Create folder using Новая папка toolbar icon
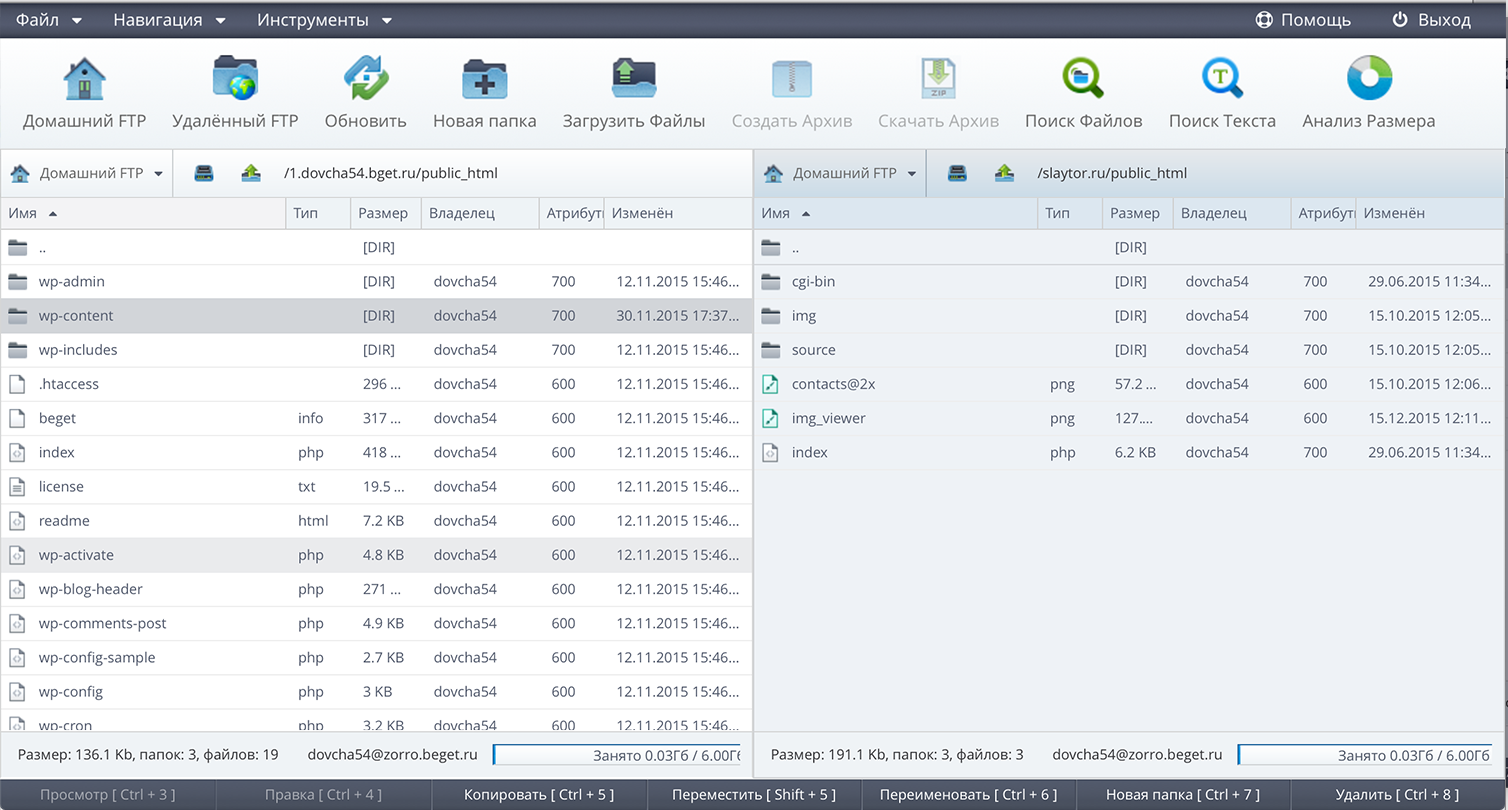This screenshot has height=810, width=1508. pos(485,80)
